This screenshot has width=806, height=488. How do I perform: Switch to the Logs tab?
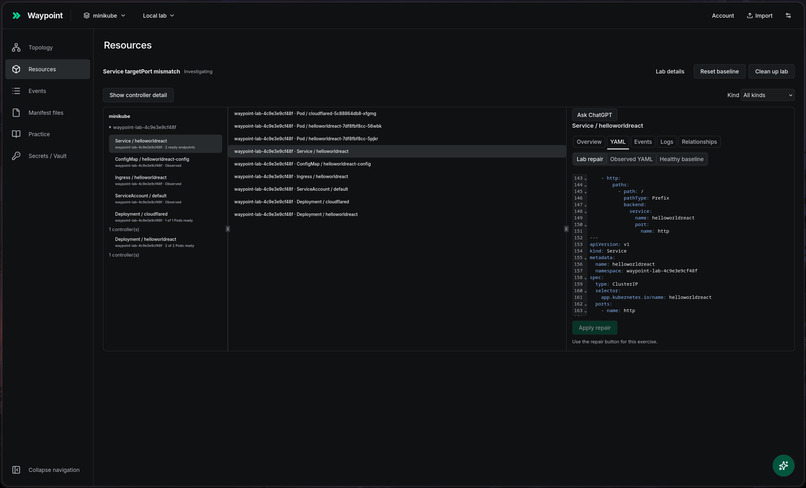[666, 142]
